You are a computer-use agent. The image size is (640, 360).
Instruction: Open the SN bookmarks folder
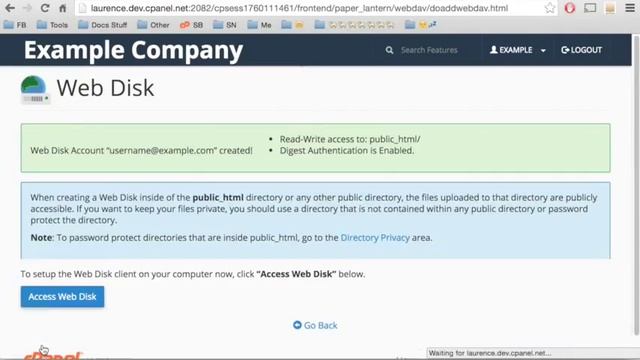point(225,25)
